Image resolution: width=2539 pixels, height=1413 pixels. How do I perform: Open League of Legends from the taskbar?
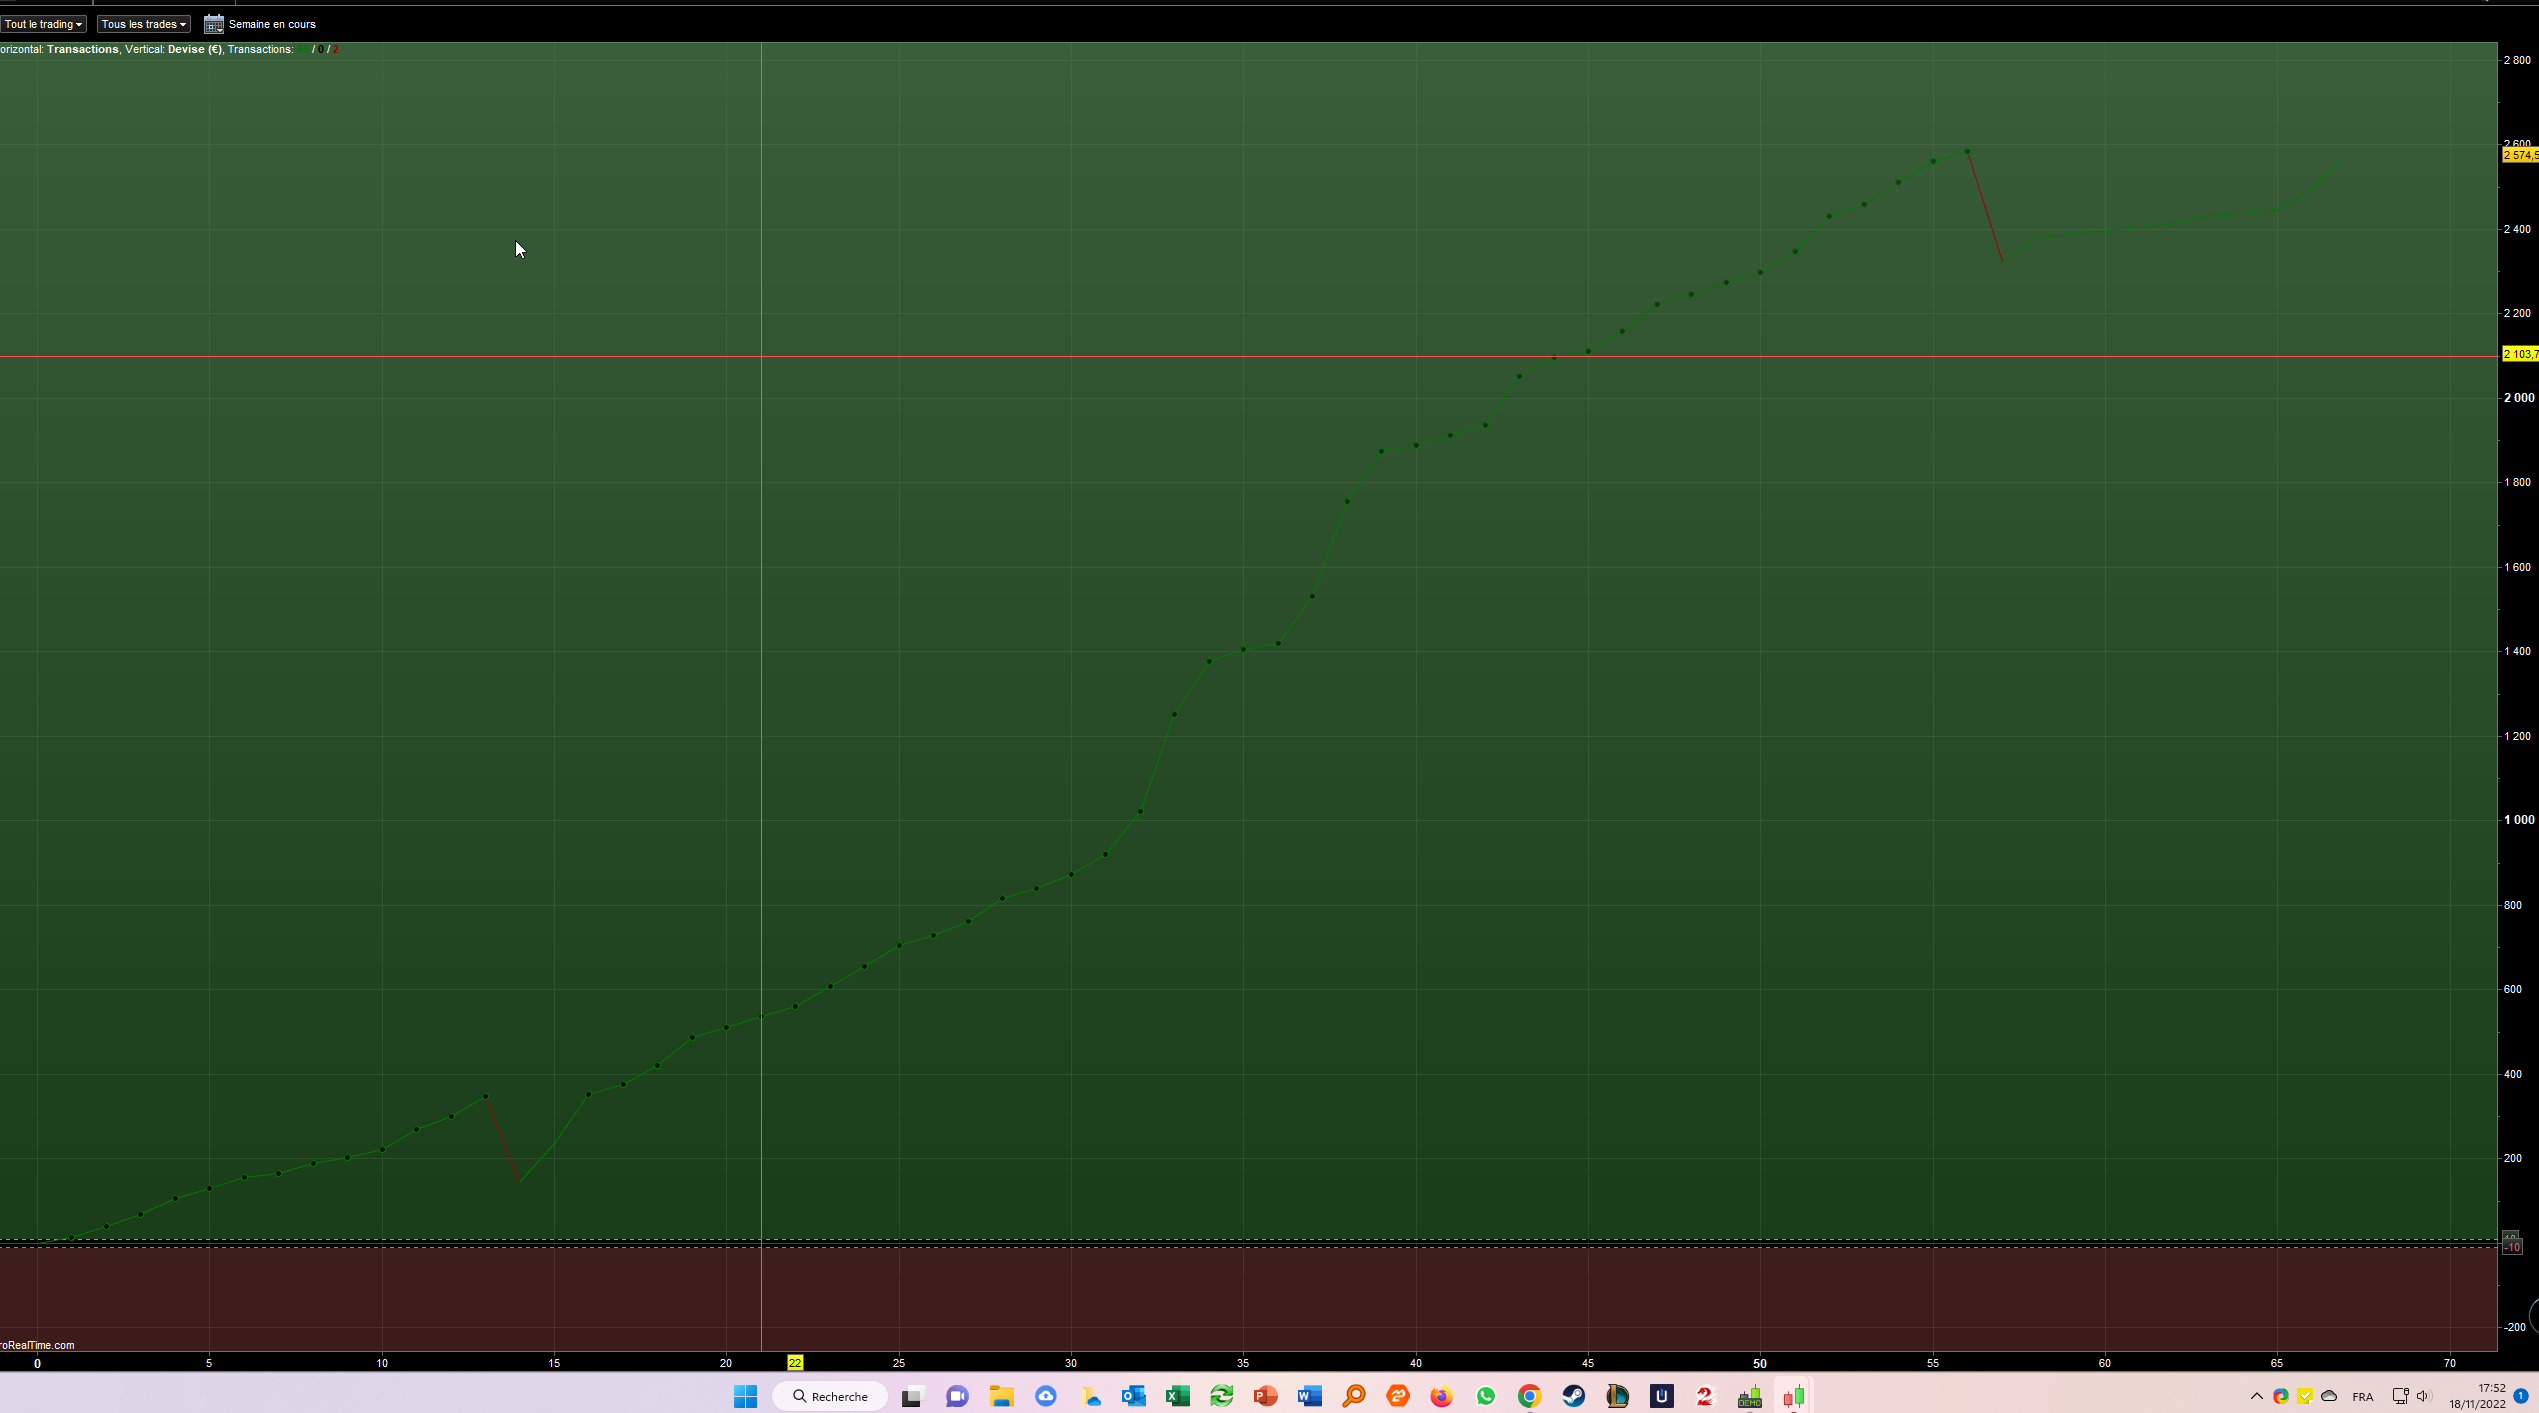coord(1617,1397)
